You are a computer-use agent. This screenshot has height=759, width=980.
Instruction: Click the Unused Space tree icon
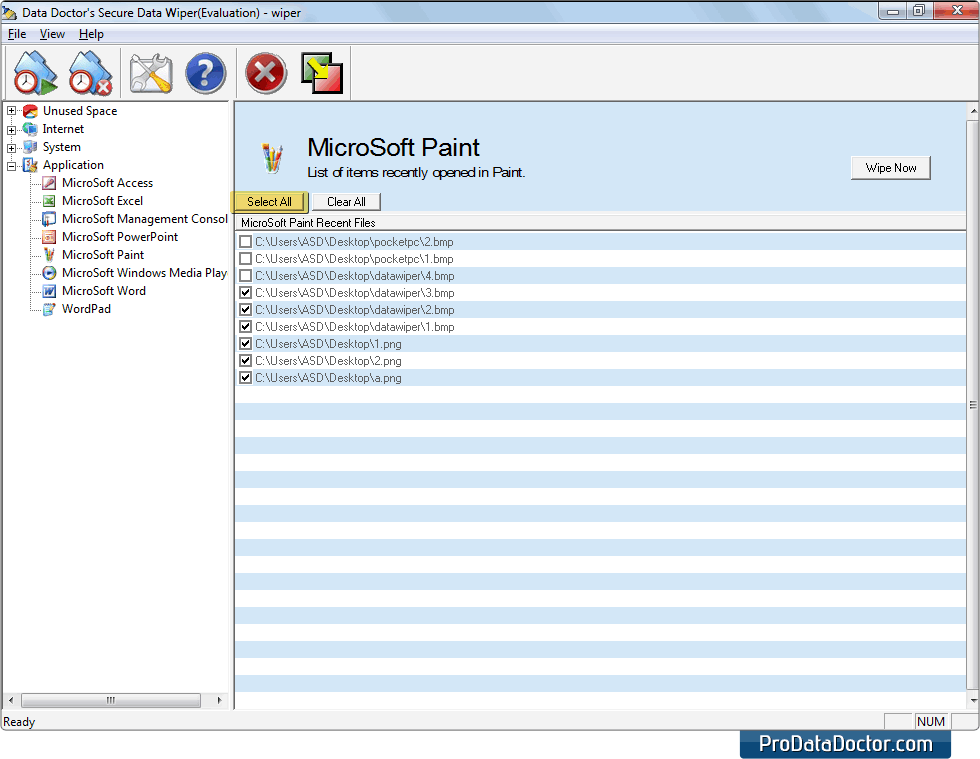[30, 111]
